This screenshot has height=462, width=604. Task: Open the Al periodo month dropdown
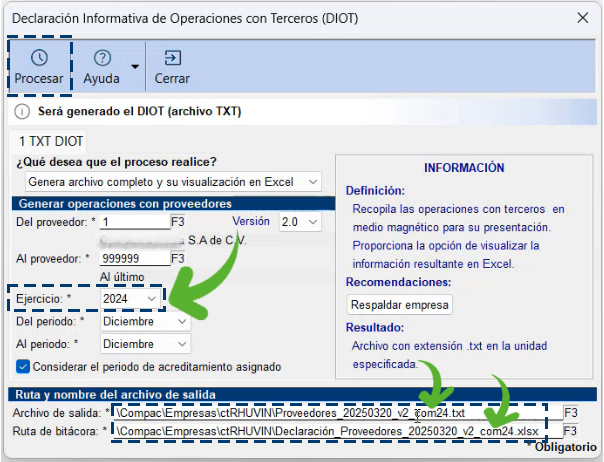(145, 344)
